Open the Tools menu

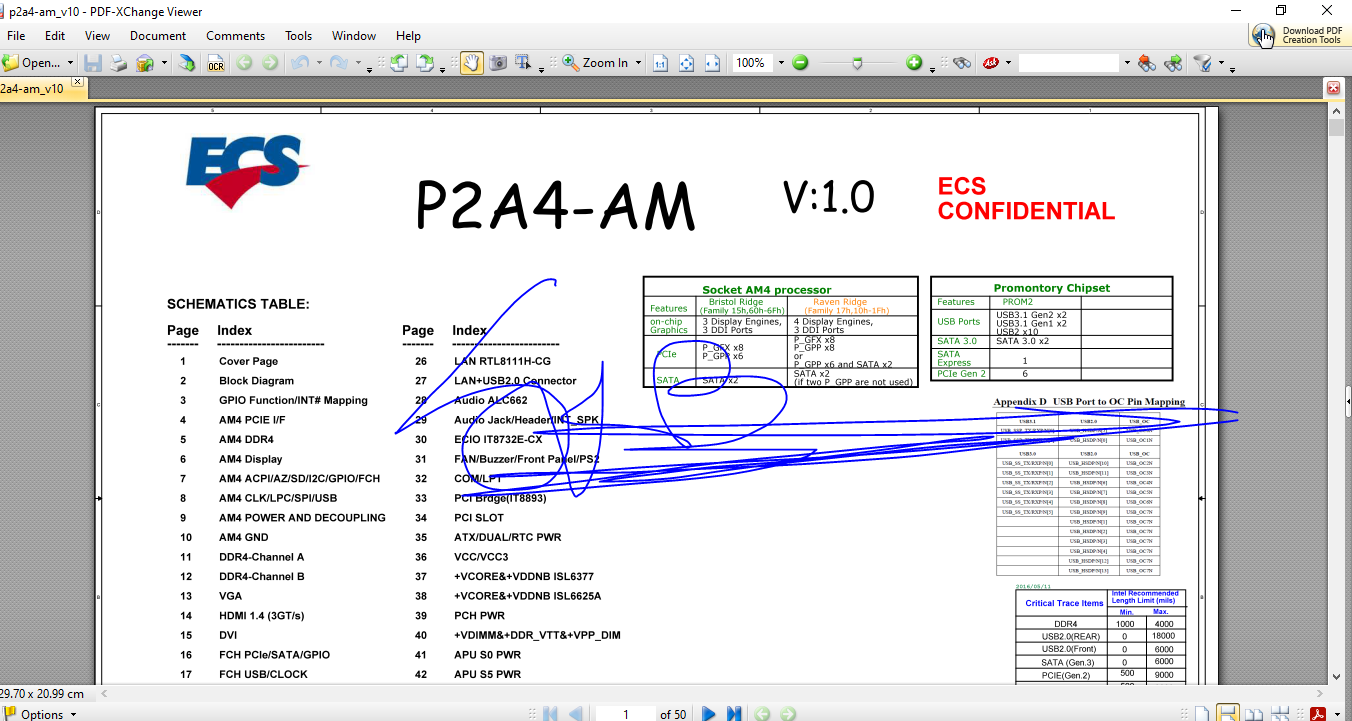(299, 36)
